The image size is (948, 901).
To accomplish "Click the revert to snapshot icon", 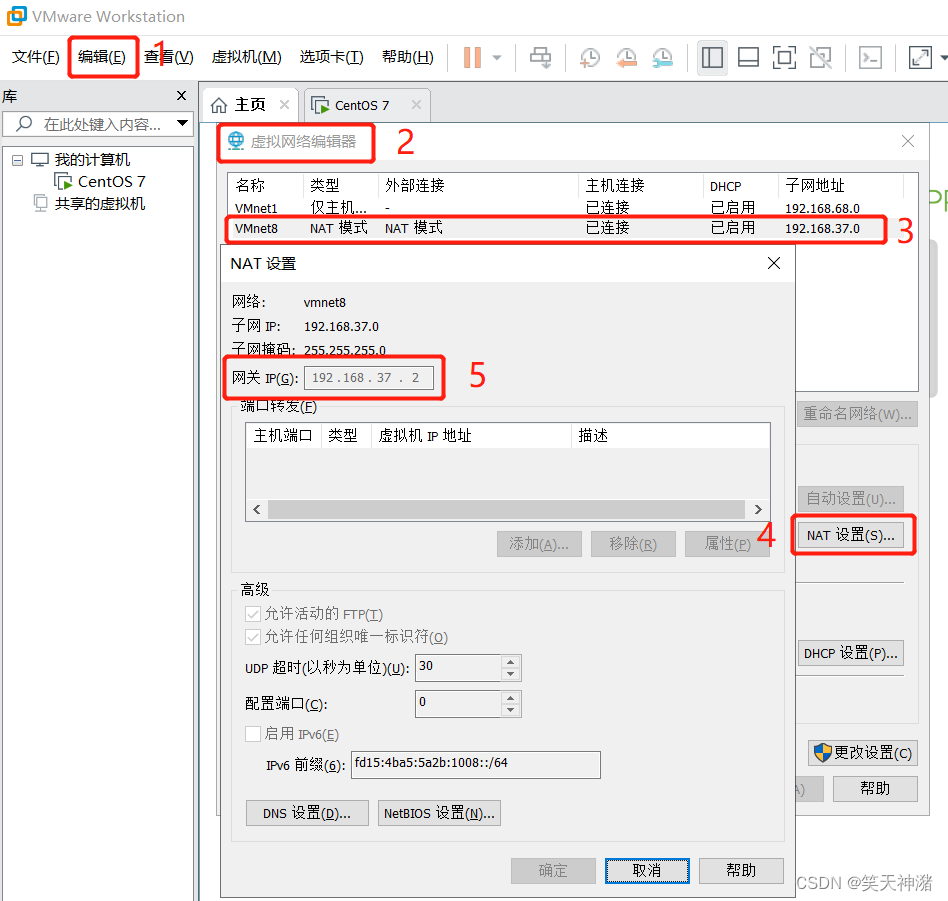I will click(626, 57).
